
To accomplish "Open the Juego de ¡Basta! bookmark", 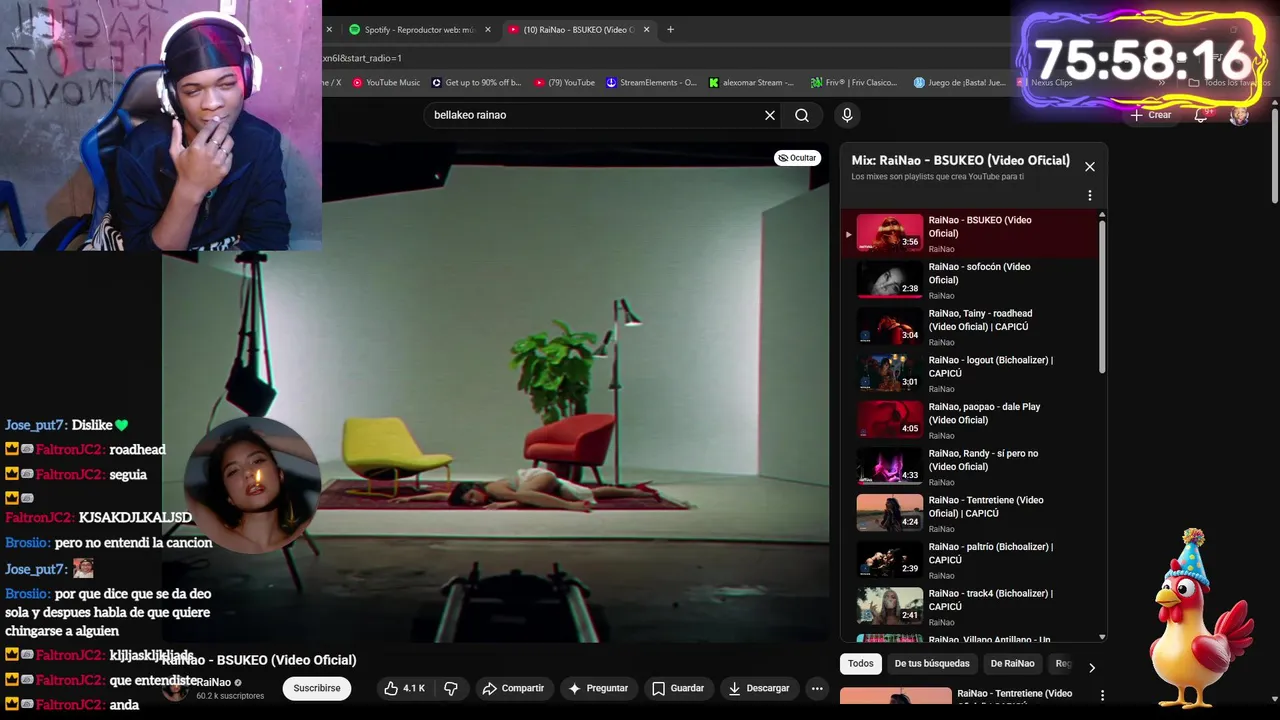I will pyautogui.click(x=960, y=83).
